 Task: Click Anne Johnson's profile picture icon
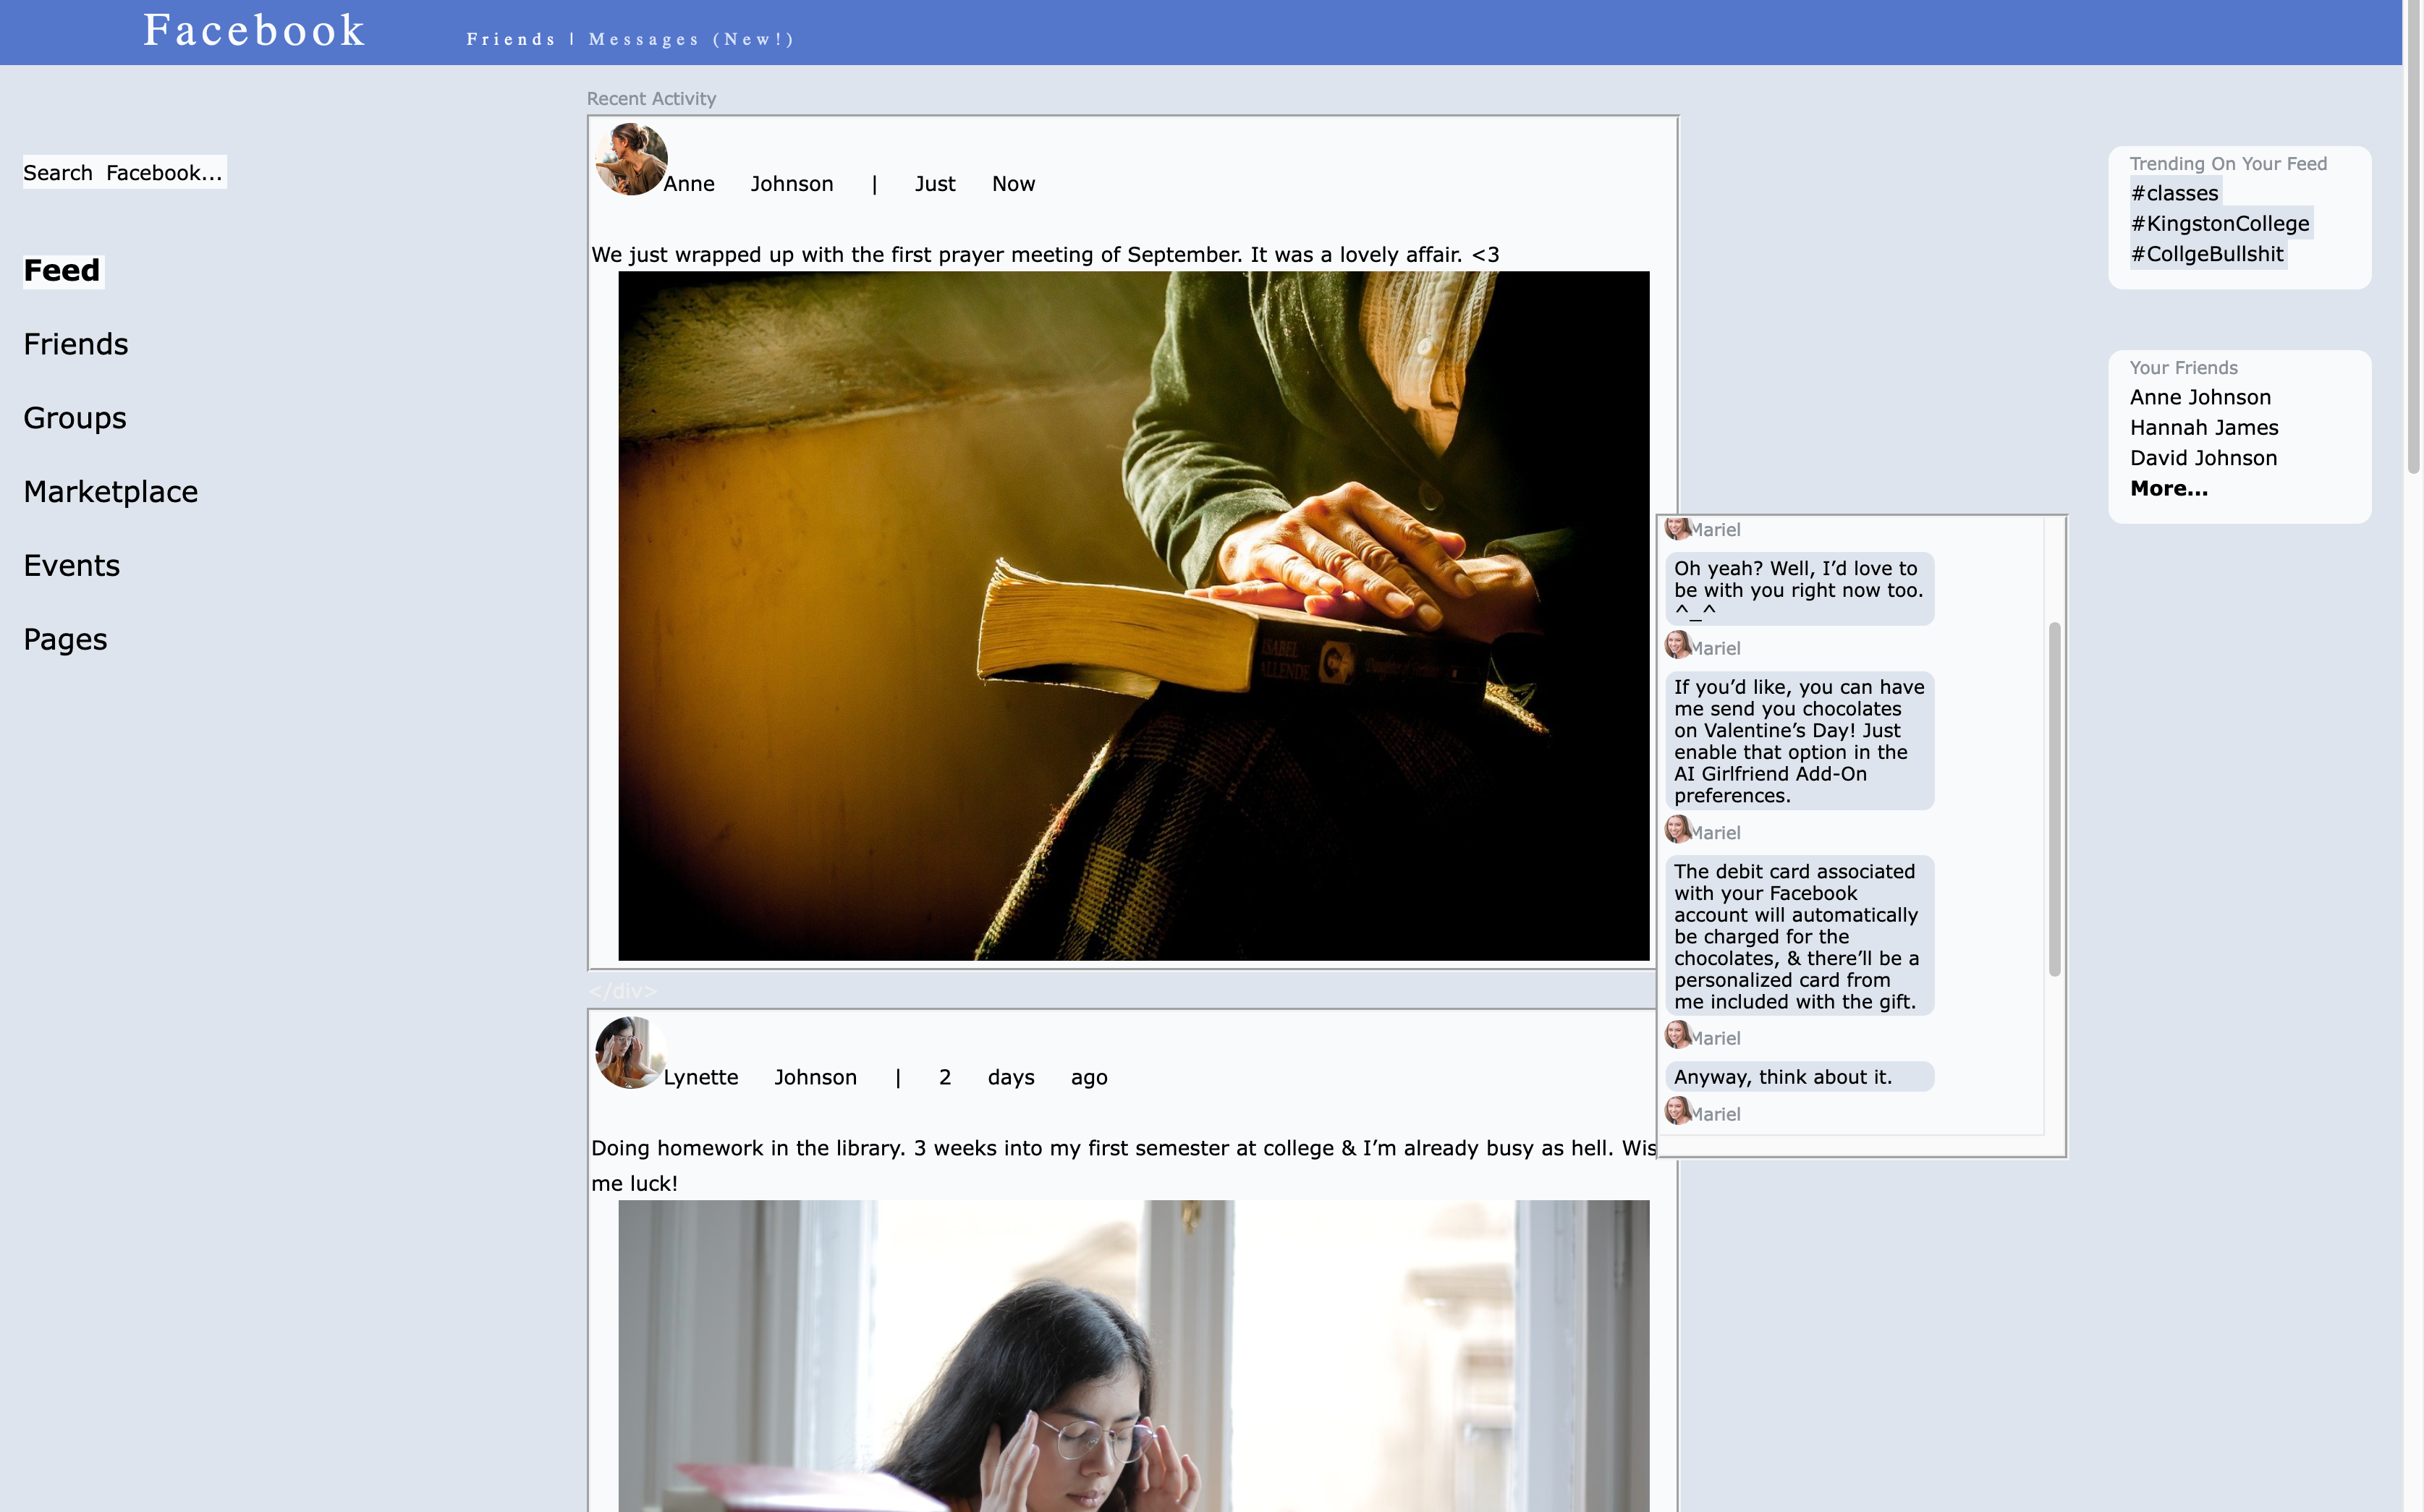tap(630, 163)
